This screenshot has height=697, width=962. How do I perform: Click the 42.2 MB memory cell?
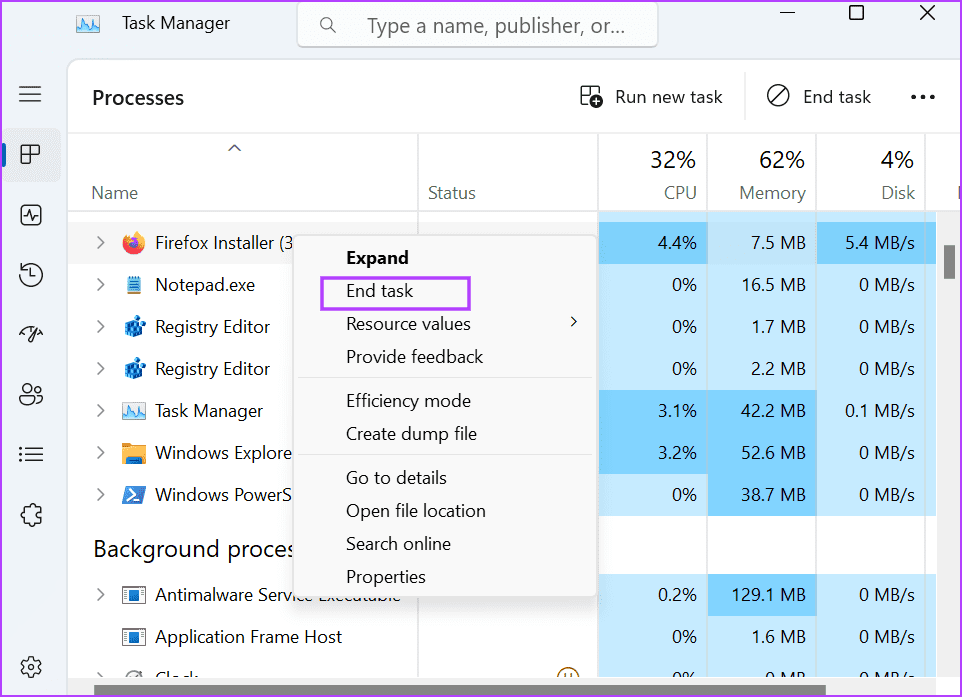pos(762,410)
